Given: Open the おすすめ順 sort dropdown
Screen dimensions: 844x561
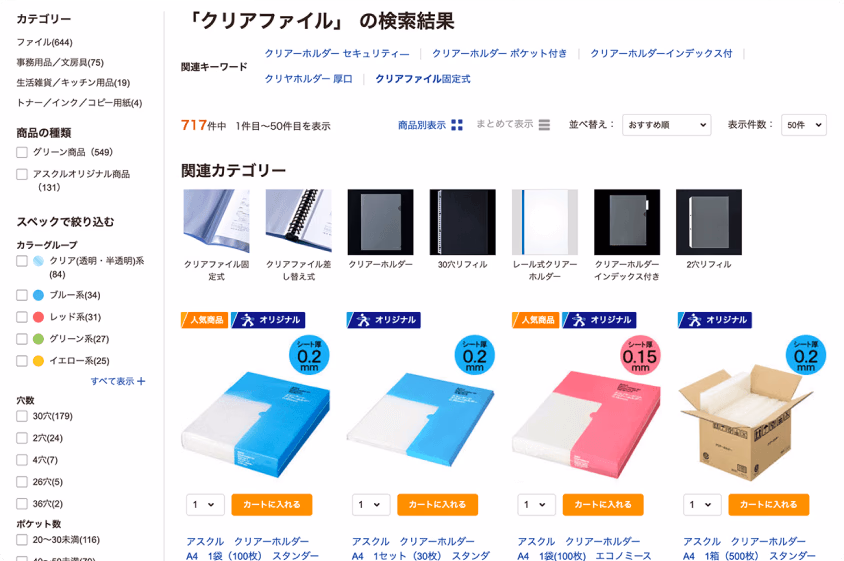Looking at the screenshot, I should point(666,125).
